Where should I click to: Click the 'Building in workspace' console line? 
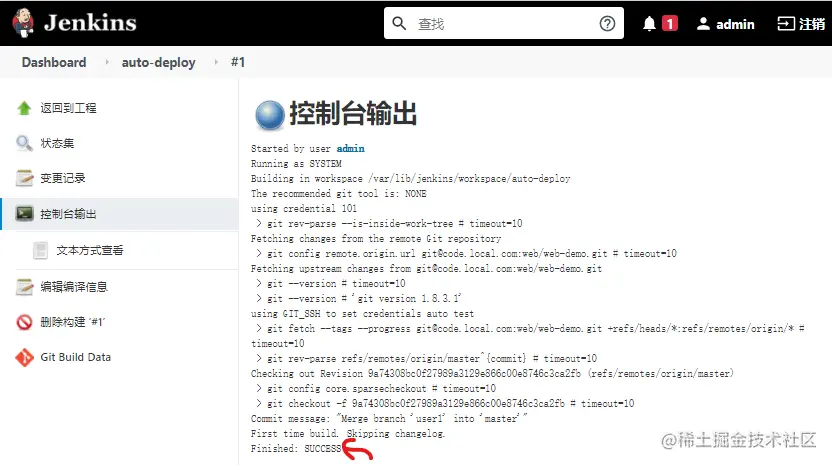coord(411,178)
